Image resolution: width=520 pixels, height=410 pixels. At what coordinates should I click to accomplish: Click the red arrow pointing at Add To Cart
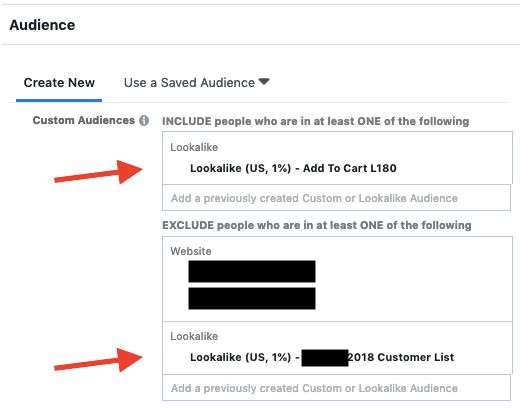(x=98, y=172)
